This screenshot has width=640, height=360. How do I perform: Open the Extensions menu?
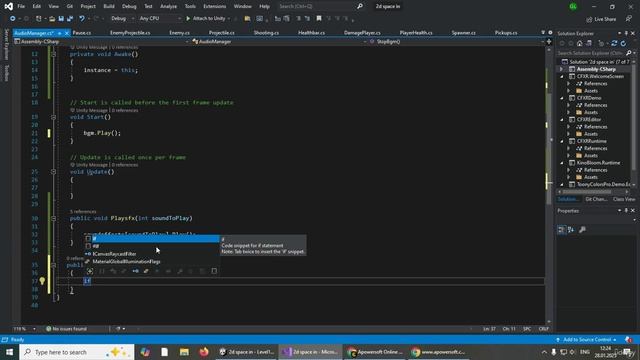pyautogui.click(x=214, y=7)
